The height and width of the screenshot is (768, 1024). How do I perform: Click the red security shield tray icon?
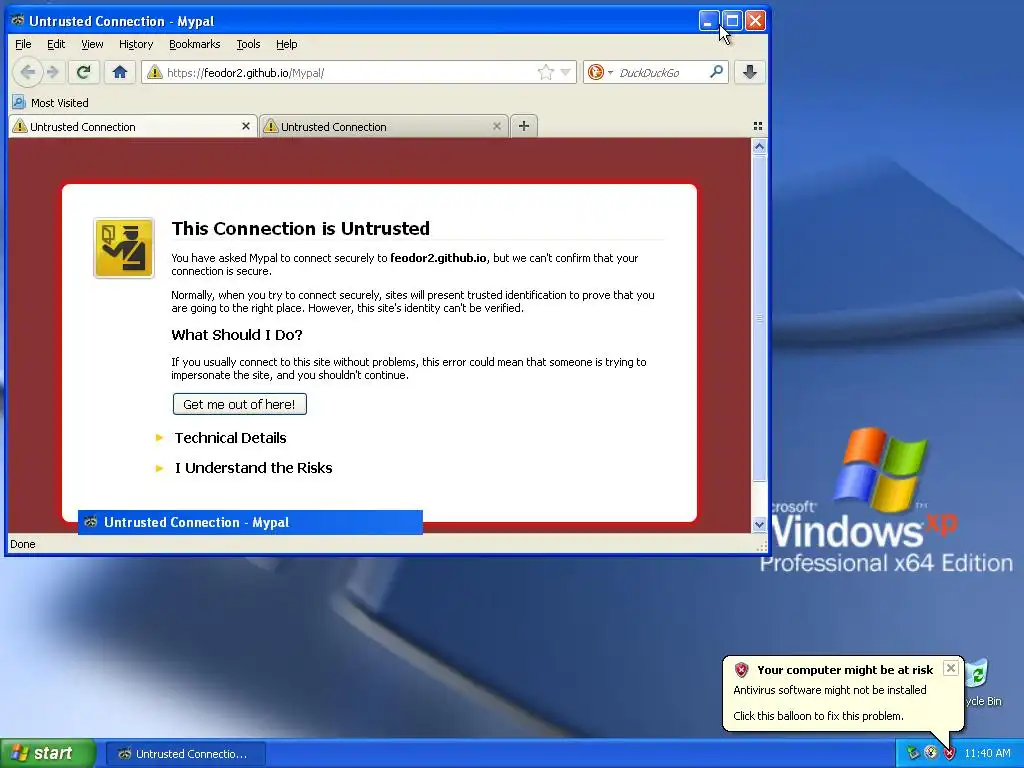click(x=950, y=754)
